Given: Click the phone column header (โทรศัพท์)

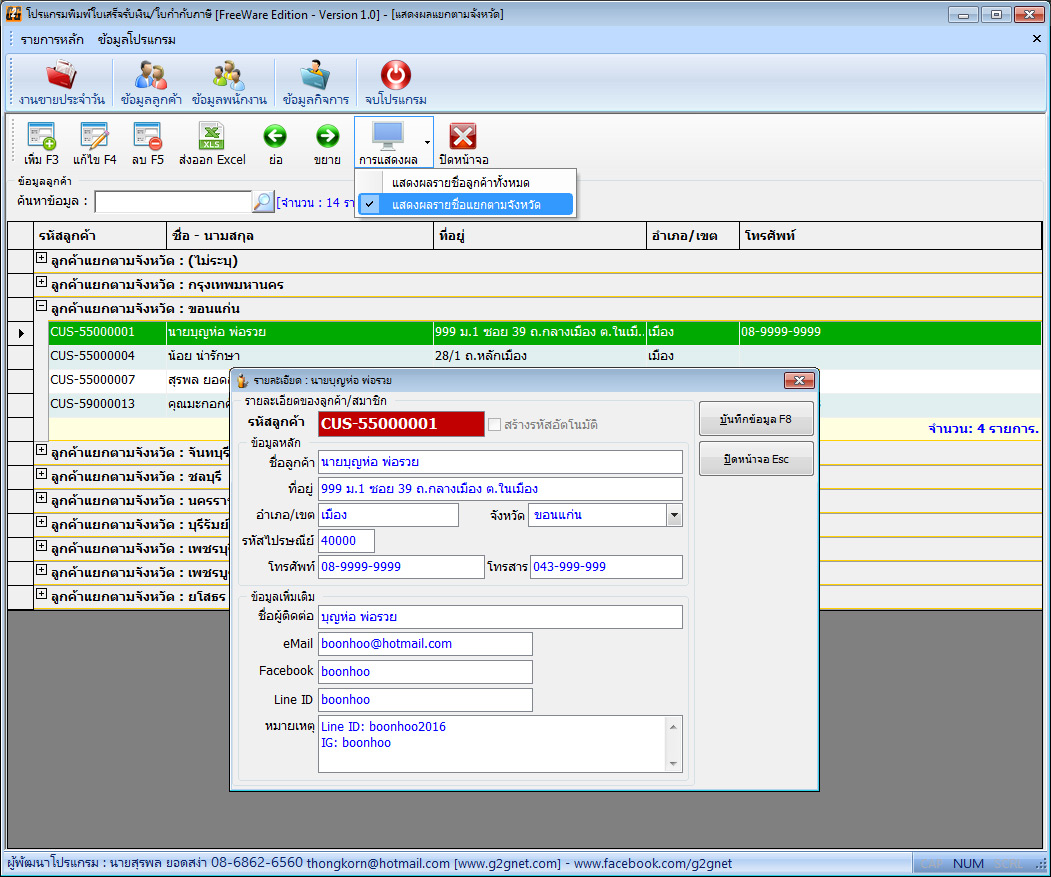Looking at the screenshot, I should (x=890, y=235).
